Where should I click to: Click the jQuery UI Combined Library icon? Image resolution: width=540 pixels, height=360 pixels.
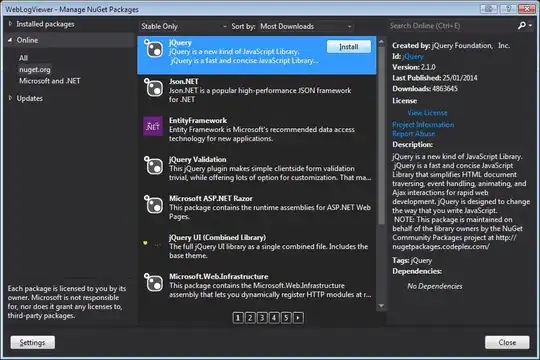[x=152, y=244]
